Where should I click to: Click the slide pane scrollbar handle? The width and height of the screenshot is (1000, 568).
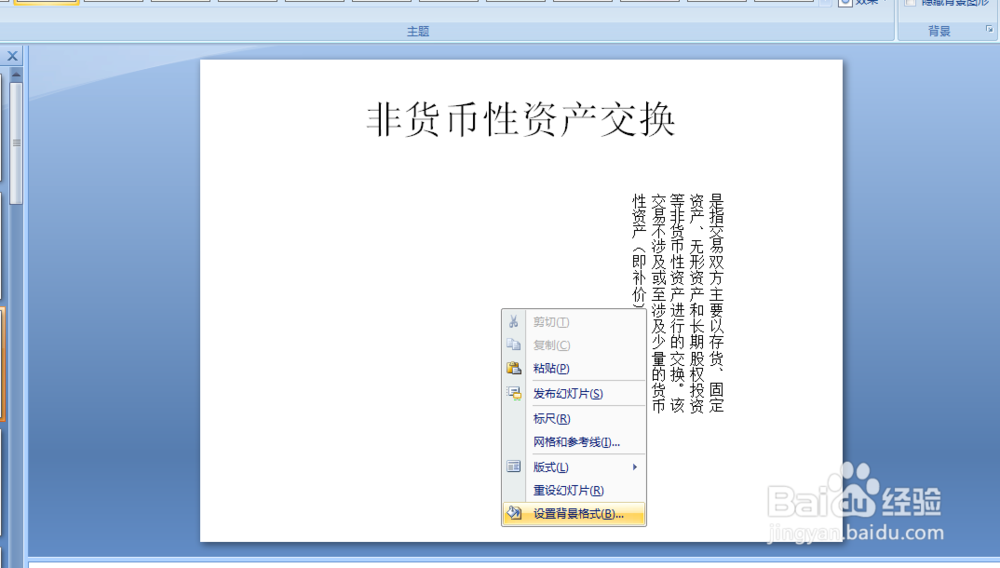coord(16,143)
